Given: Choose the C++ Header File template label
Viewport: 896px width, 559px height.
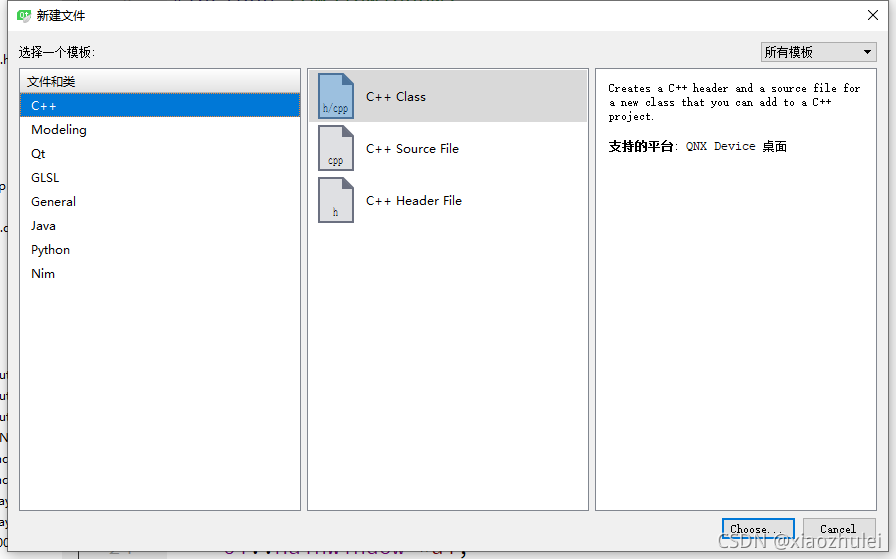Looking at the screenshot, I should coord(414,201).
